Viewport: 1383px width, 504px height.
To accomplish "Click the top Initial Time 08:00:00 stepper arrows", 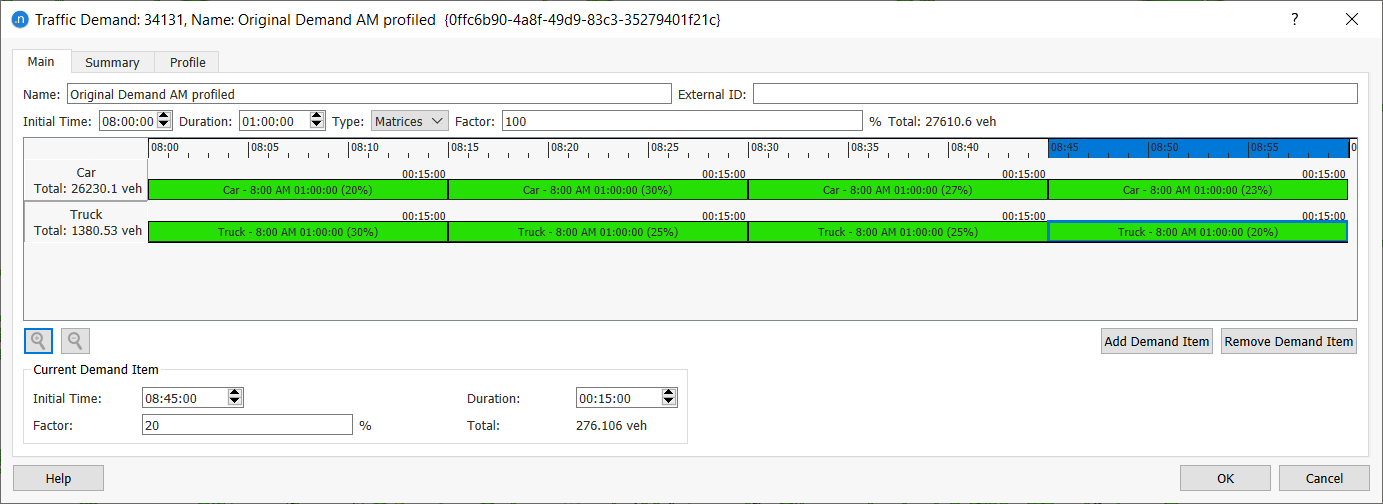I will click(164, 121).
